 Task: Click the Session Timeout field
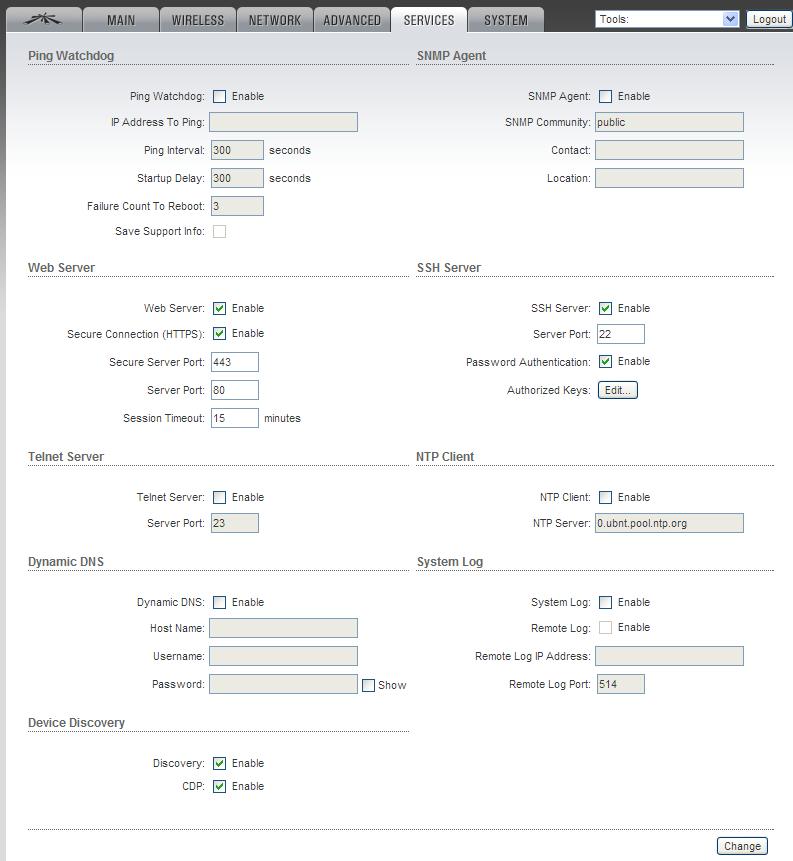point(235,418)
